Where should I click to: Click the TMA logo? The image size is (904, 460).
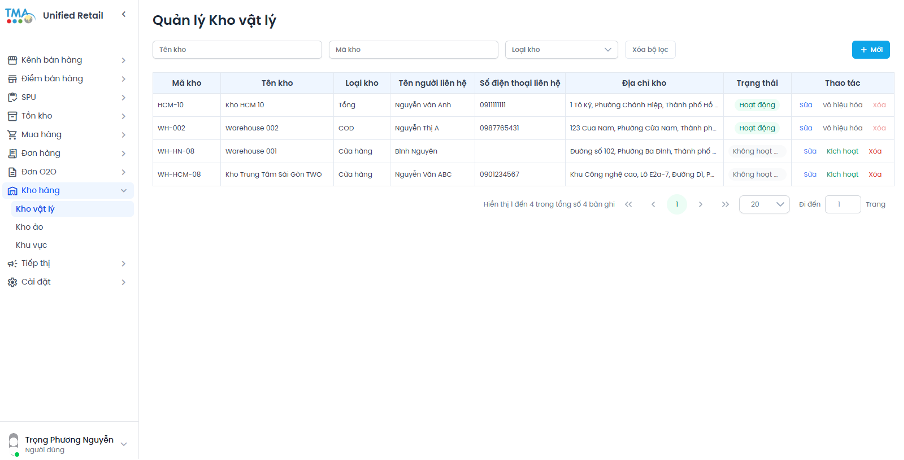20,16
